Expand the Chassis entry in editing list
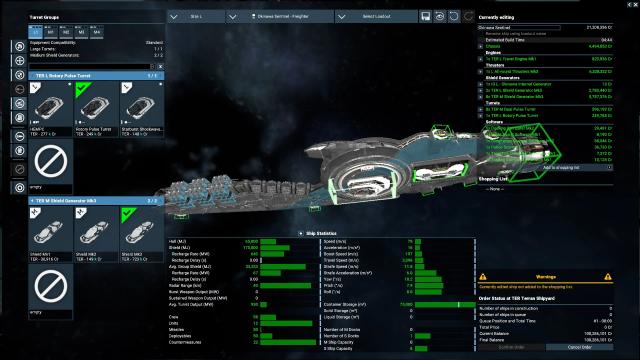The width and height of the screenshot is (640, 360). click(481, 47)
